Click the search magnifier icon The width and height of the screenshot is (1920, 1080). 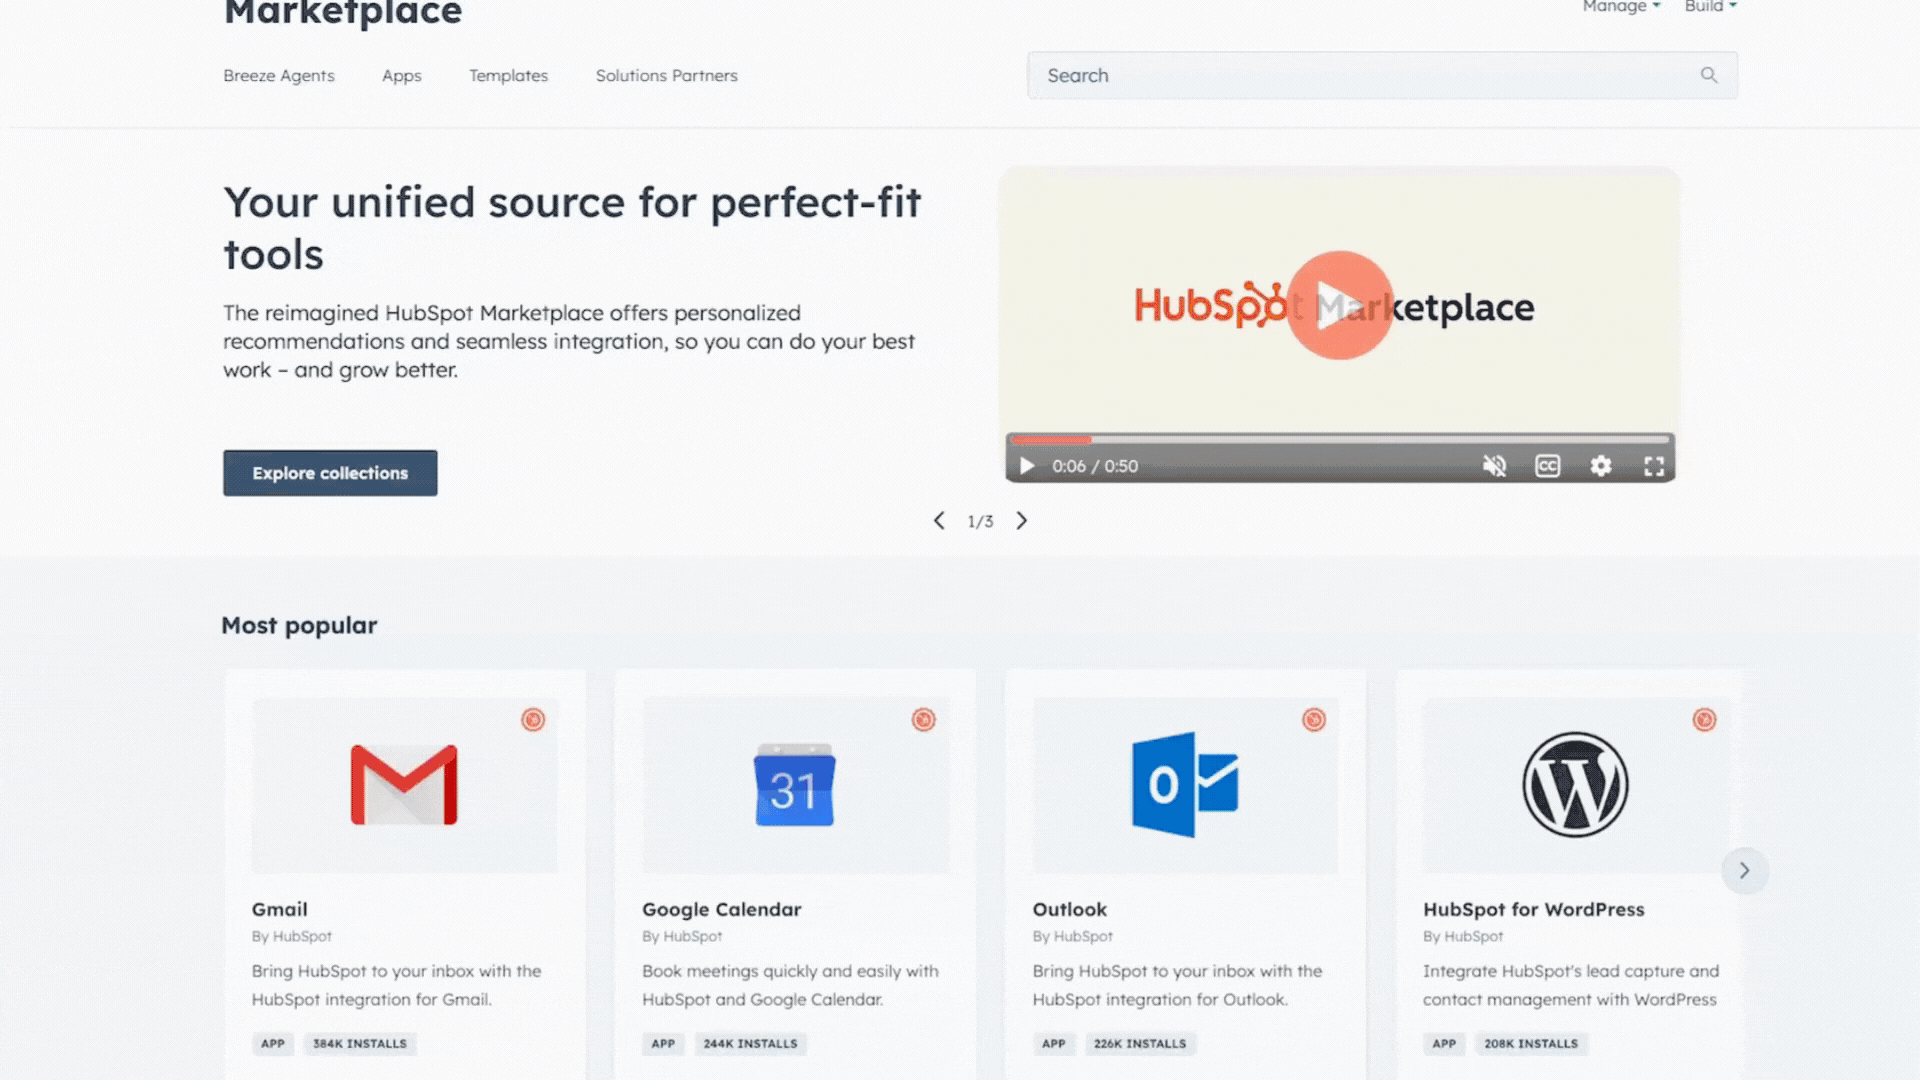[x=1709, y=75]
